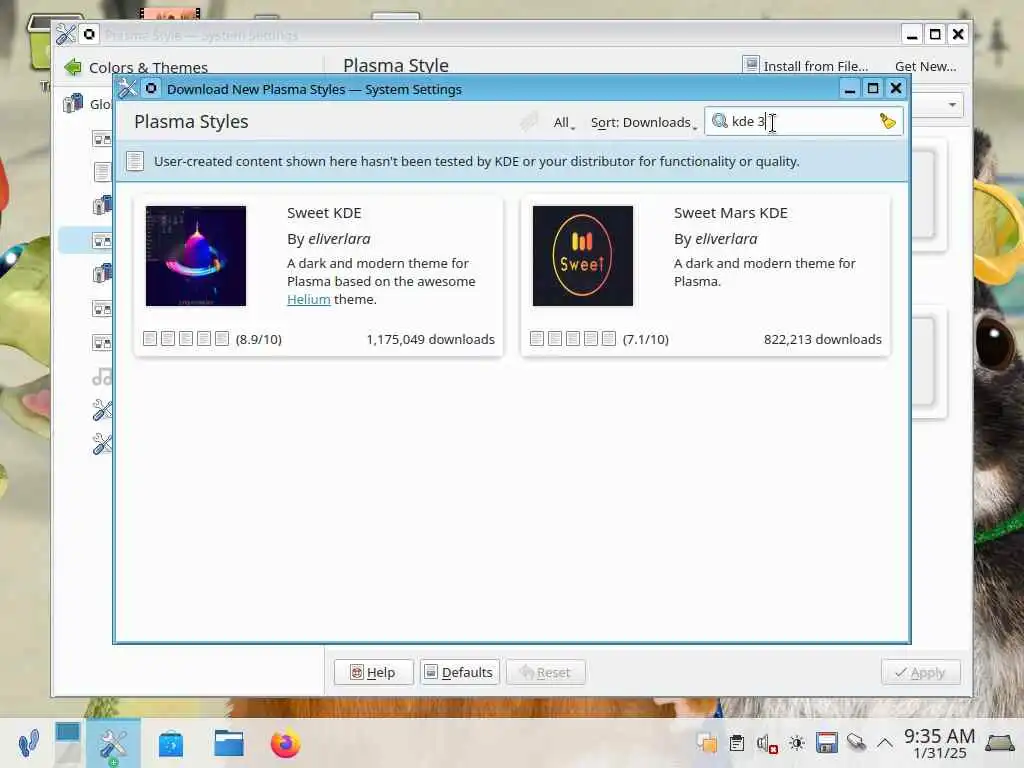Open the Sweet KDE thumbnail image

196,256
